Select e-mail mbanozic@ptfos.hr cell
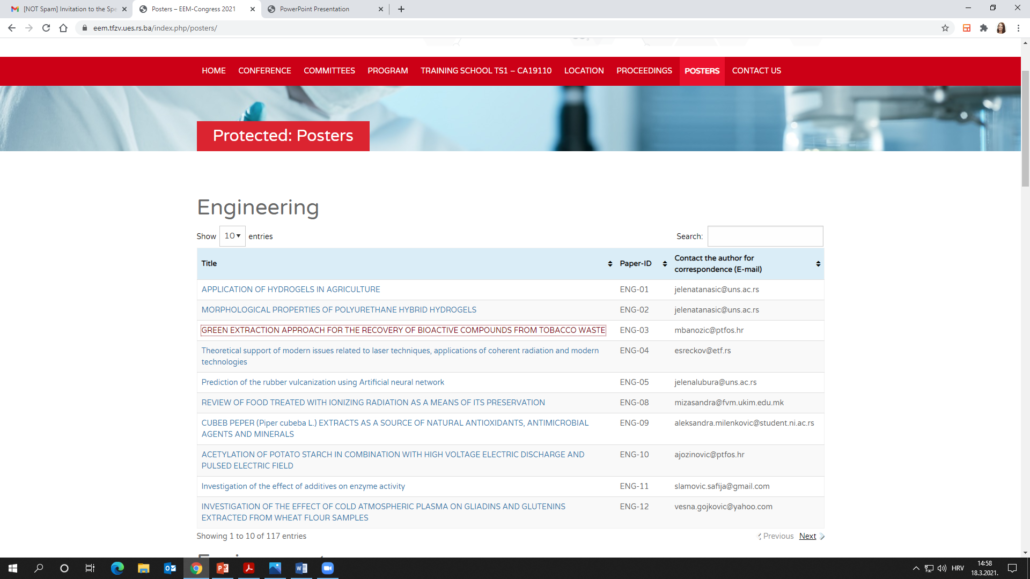Viewport: 1030px width, 579px height. point(709,330)
